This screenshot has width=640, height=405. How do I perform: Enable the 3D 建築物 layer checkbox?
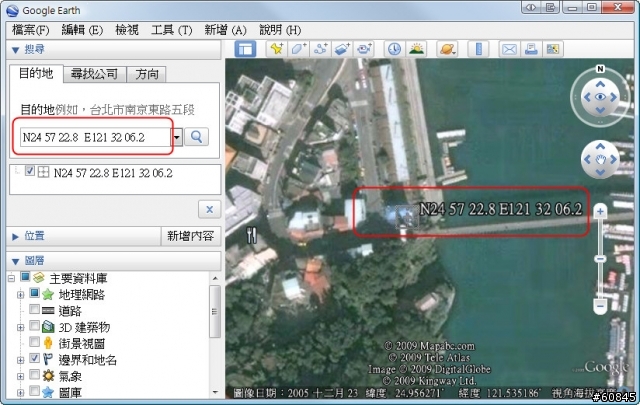pyautogui.click(x=34, y=325)
